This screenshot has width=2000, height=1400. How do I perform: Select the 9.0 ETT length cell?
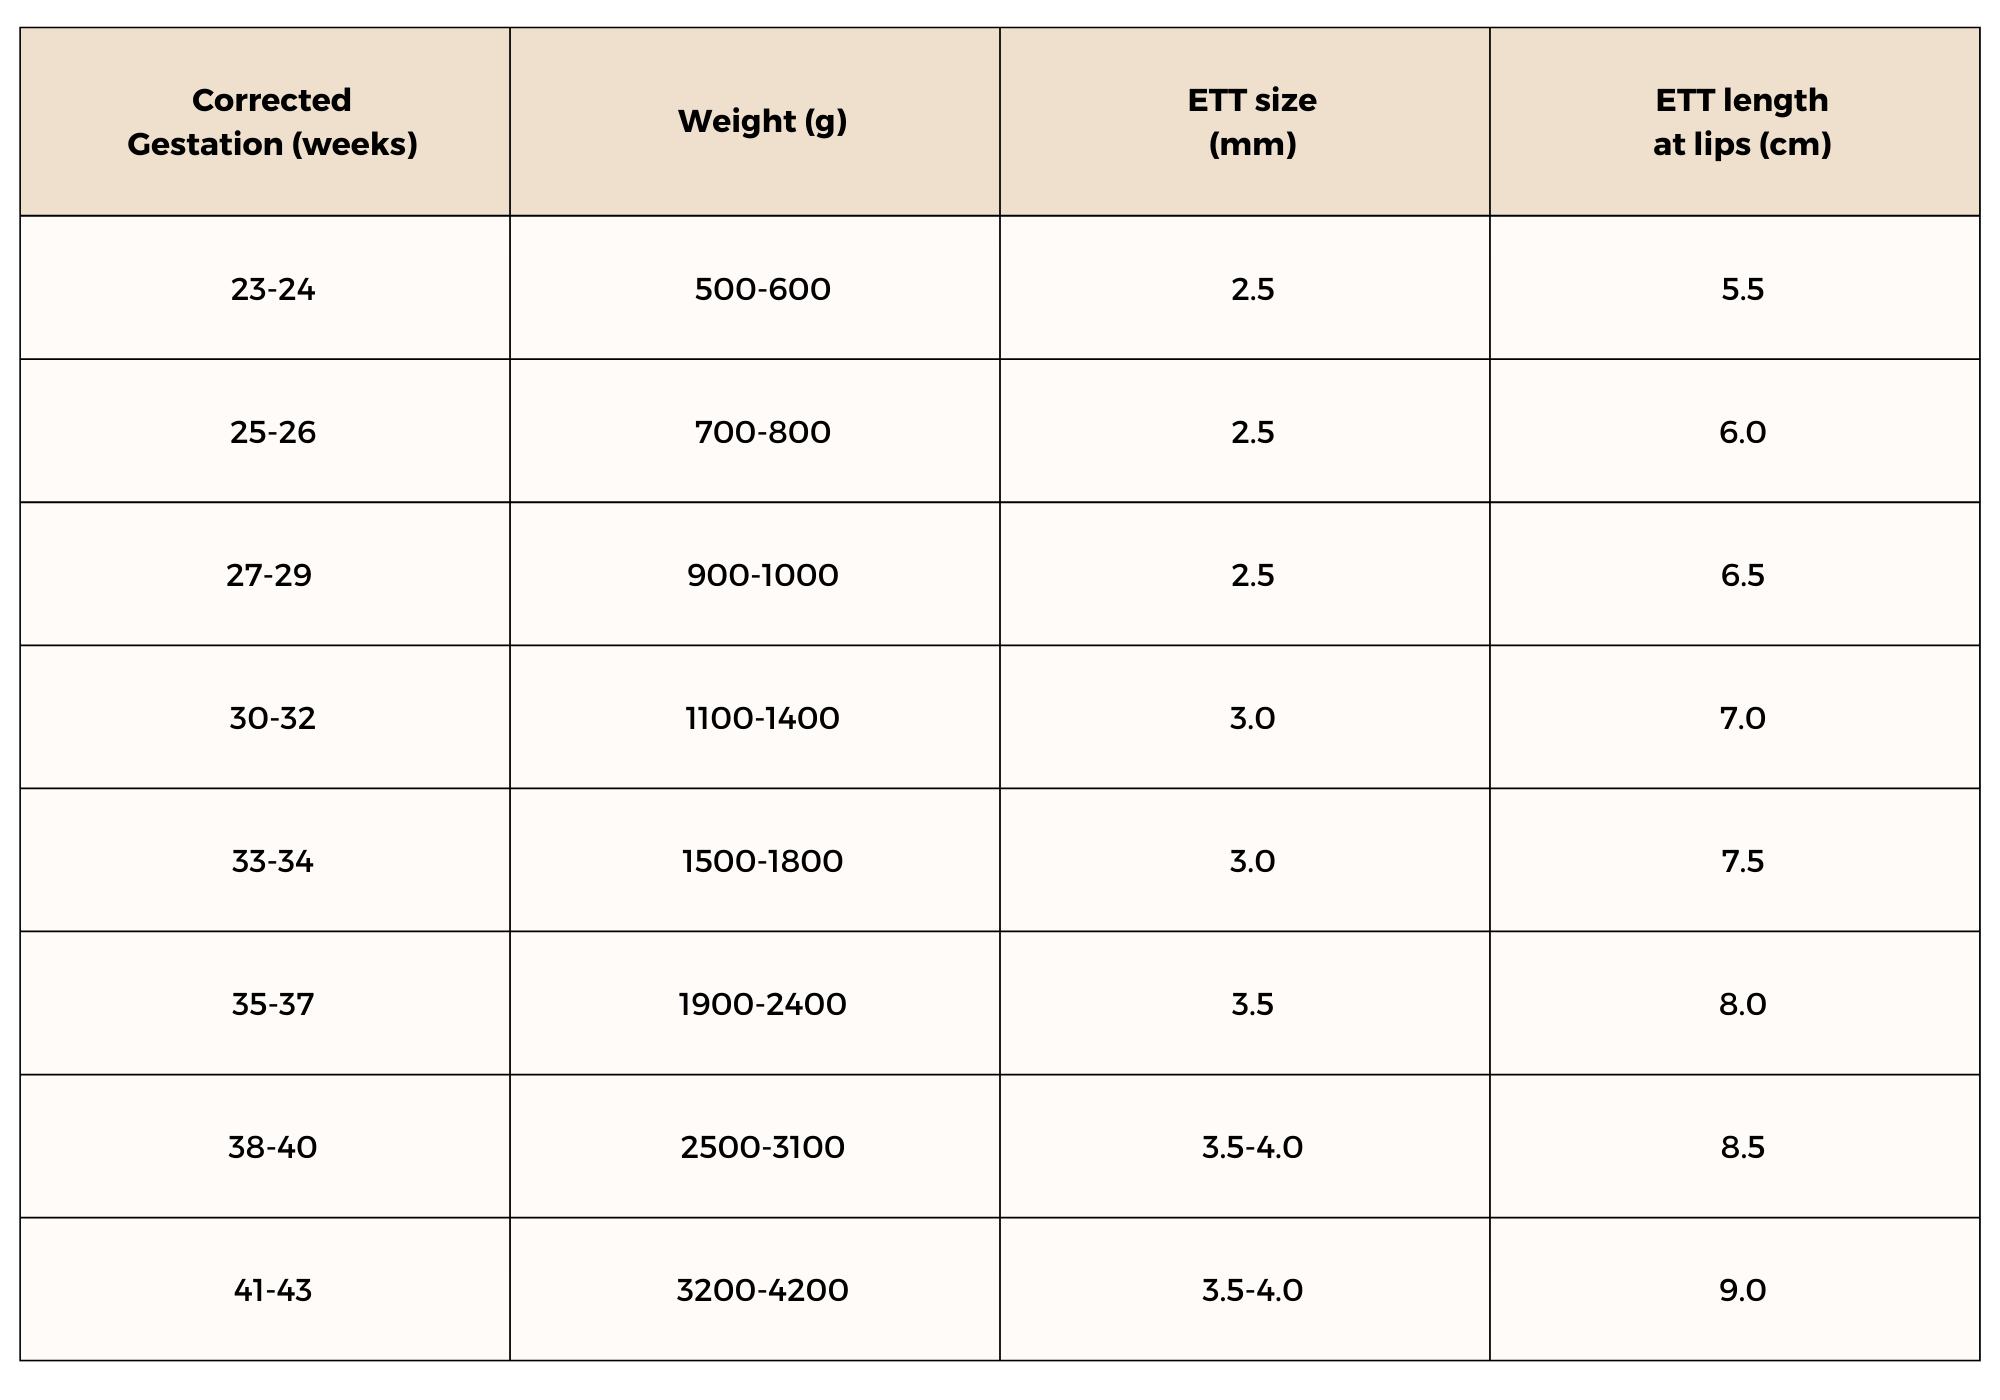point(1742,1290)
